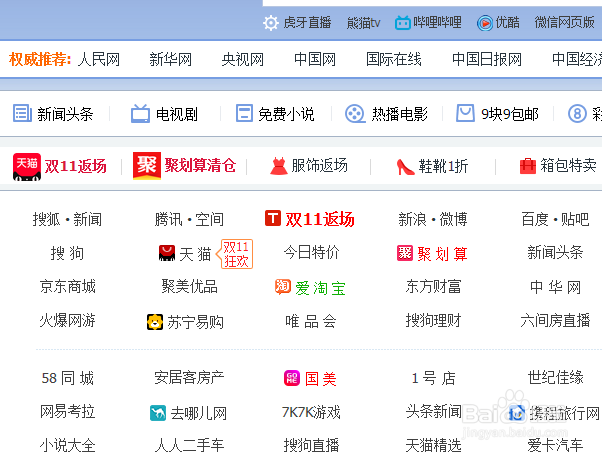Click the circled 8 lottery icon
This screenshot has width=602, height=454.
coord(577,114)
